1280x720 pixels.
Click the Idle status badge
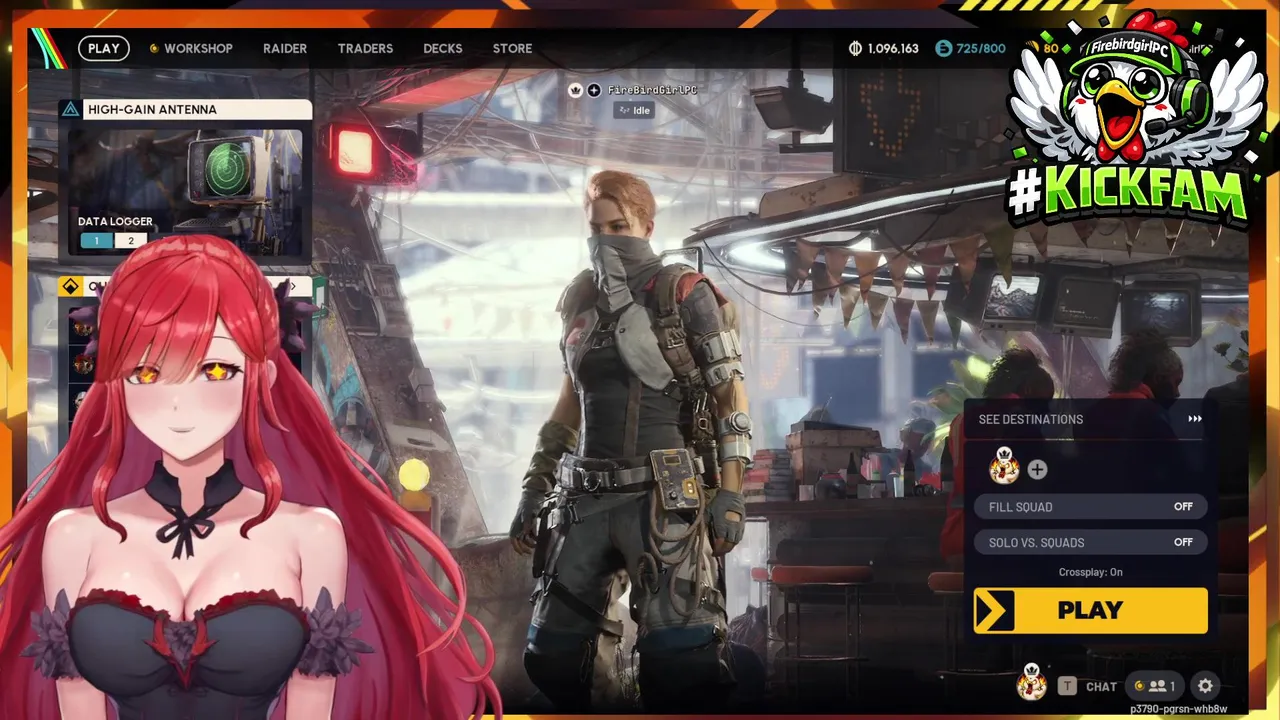(634, 110)
